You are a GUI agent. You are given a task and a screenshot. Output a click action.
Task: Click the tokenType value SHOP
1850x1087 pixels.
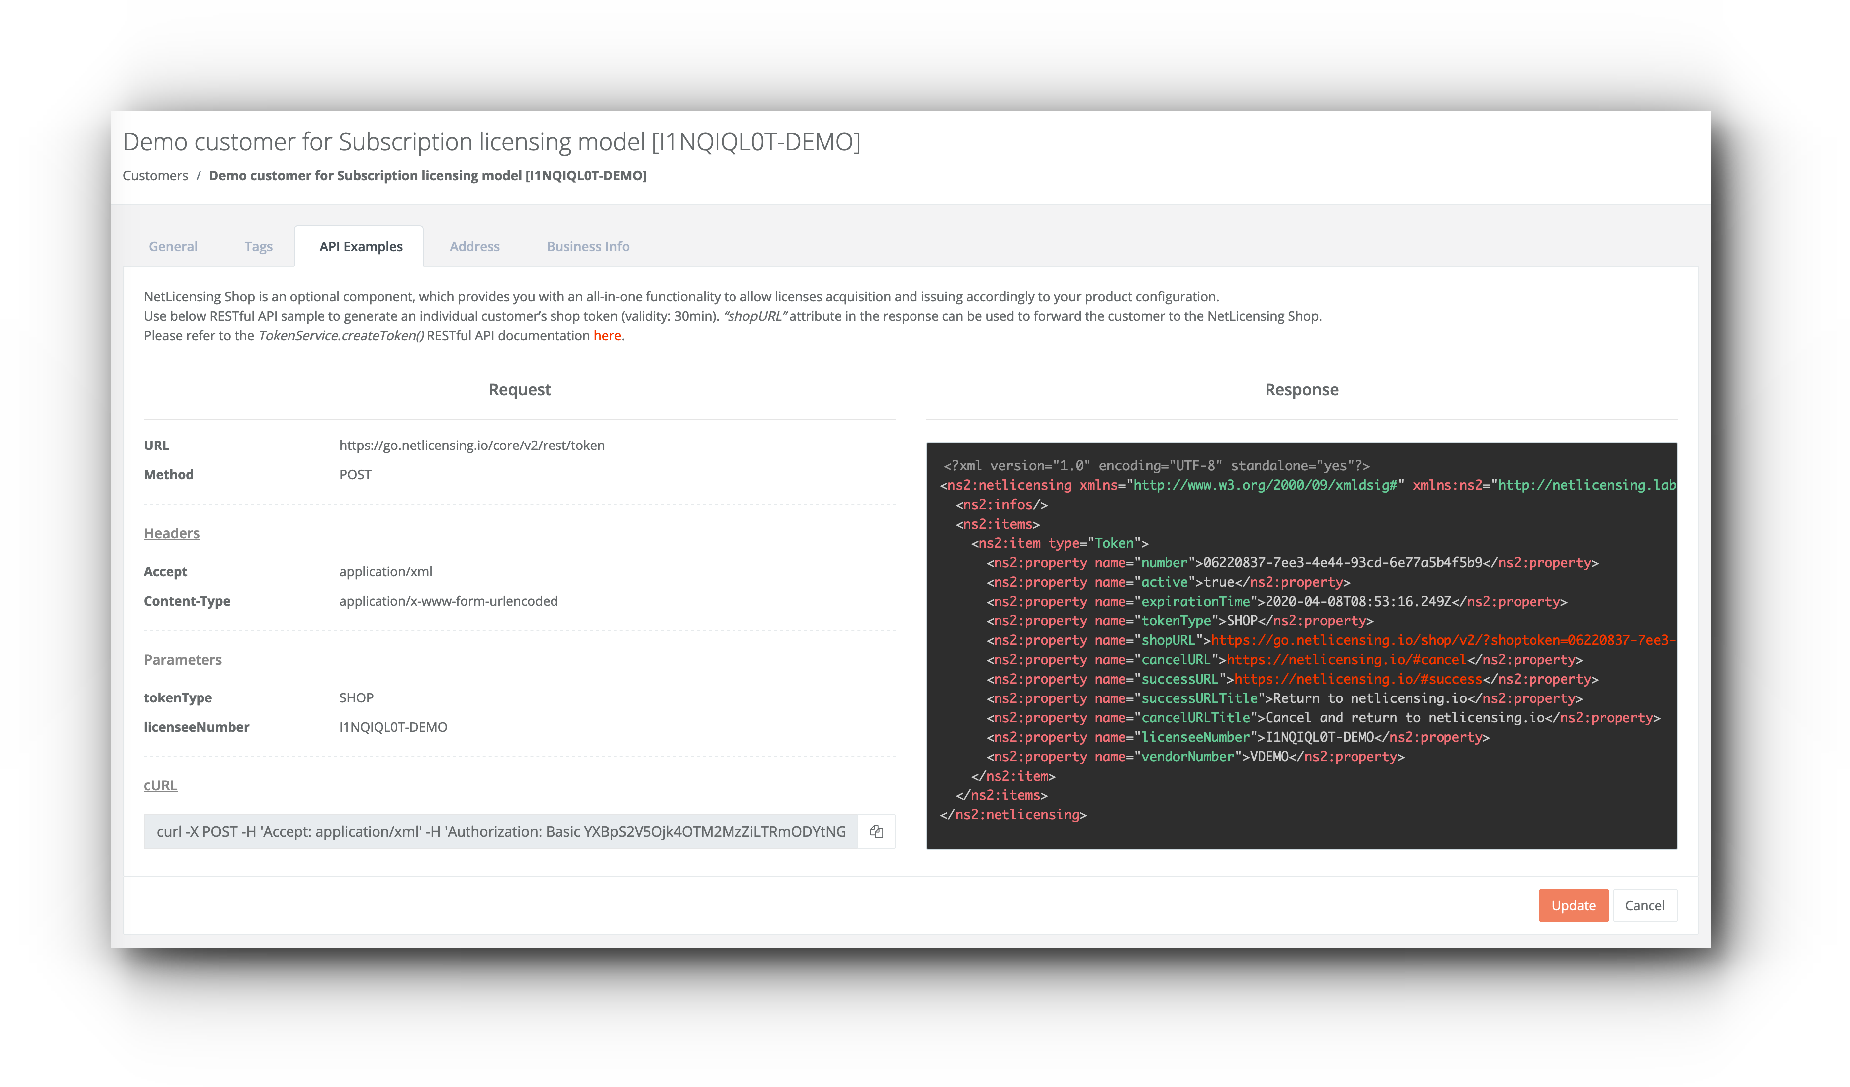[356, 697]
